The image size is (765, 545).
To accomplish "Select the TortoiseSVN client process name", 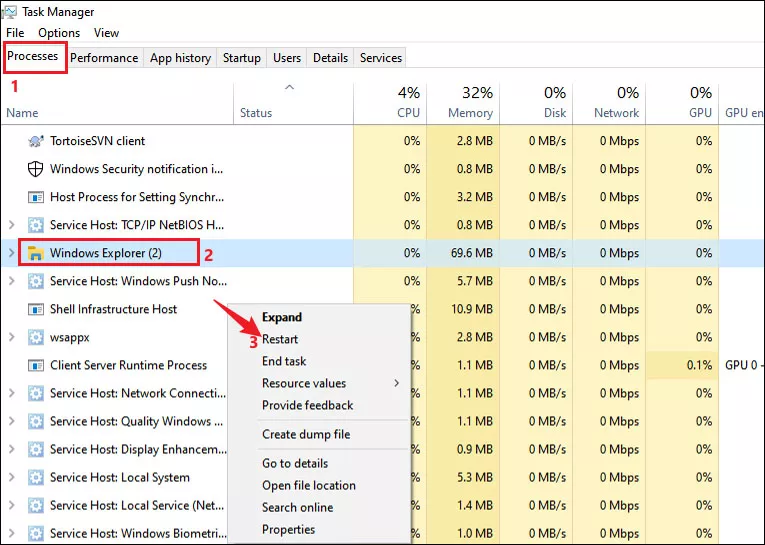I will pyautogui.click(x=98, y=141).
